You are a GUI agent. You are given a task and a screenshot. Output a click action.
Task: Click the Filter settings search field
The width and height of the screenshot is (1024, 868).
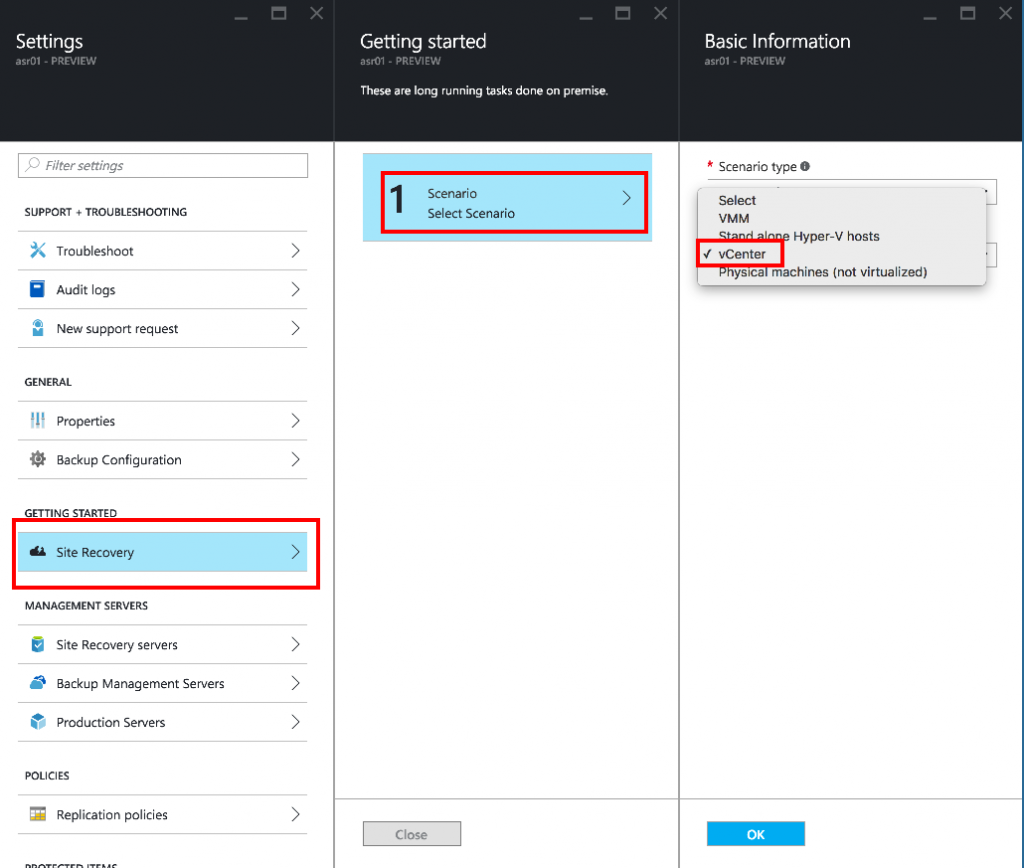coord(163,165)
